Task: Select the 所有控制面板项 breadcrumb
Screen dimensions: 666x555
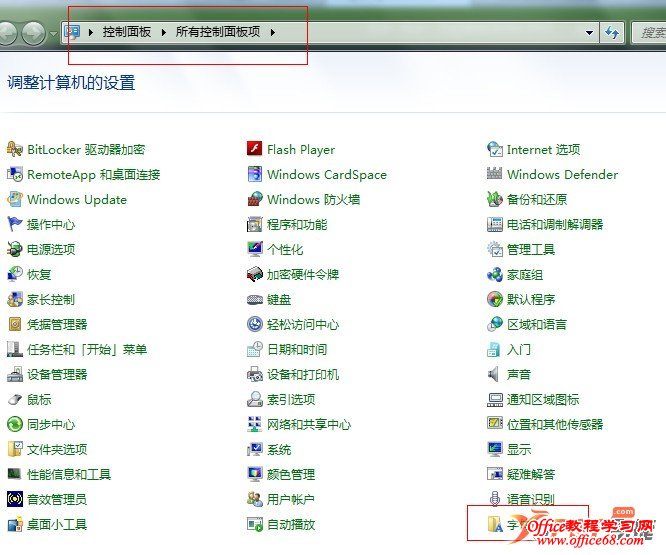Action: (x=218, y=32)
